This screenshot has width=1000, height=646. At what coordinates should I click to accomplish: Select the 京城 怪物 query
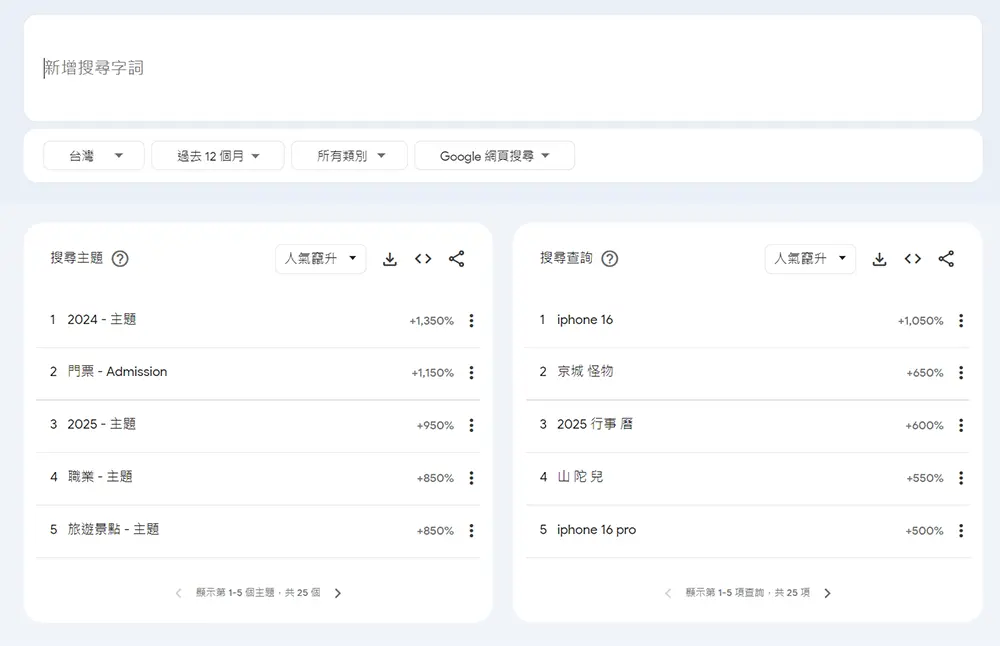585,371
